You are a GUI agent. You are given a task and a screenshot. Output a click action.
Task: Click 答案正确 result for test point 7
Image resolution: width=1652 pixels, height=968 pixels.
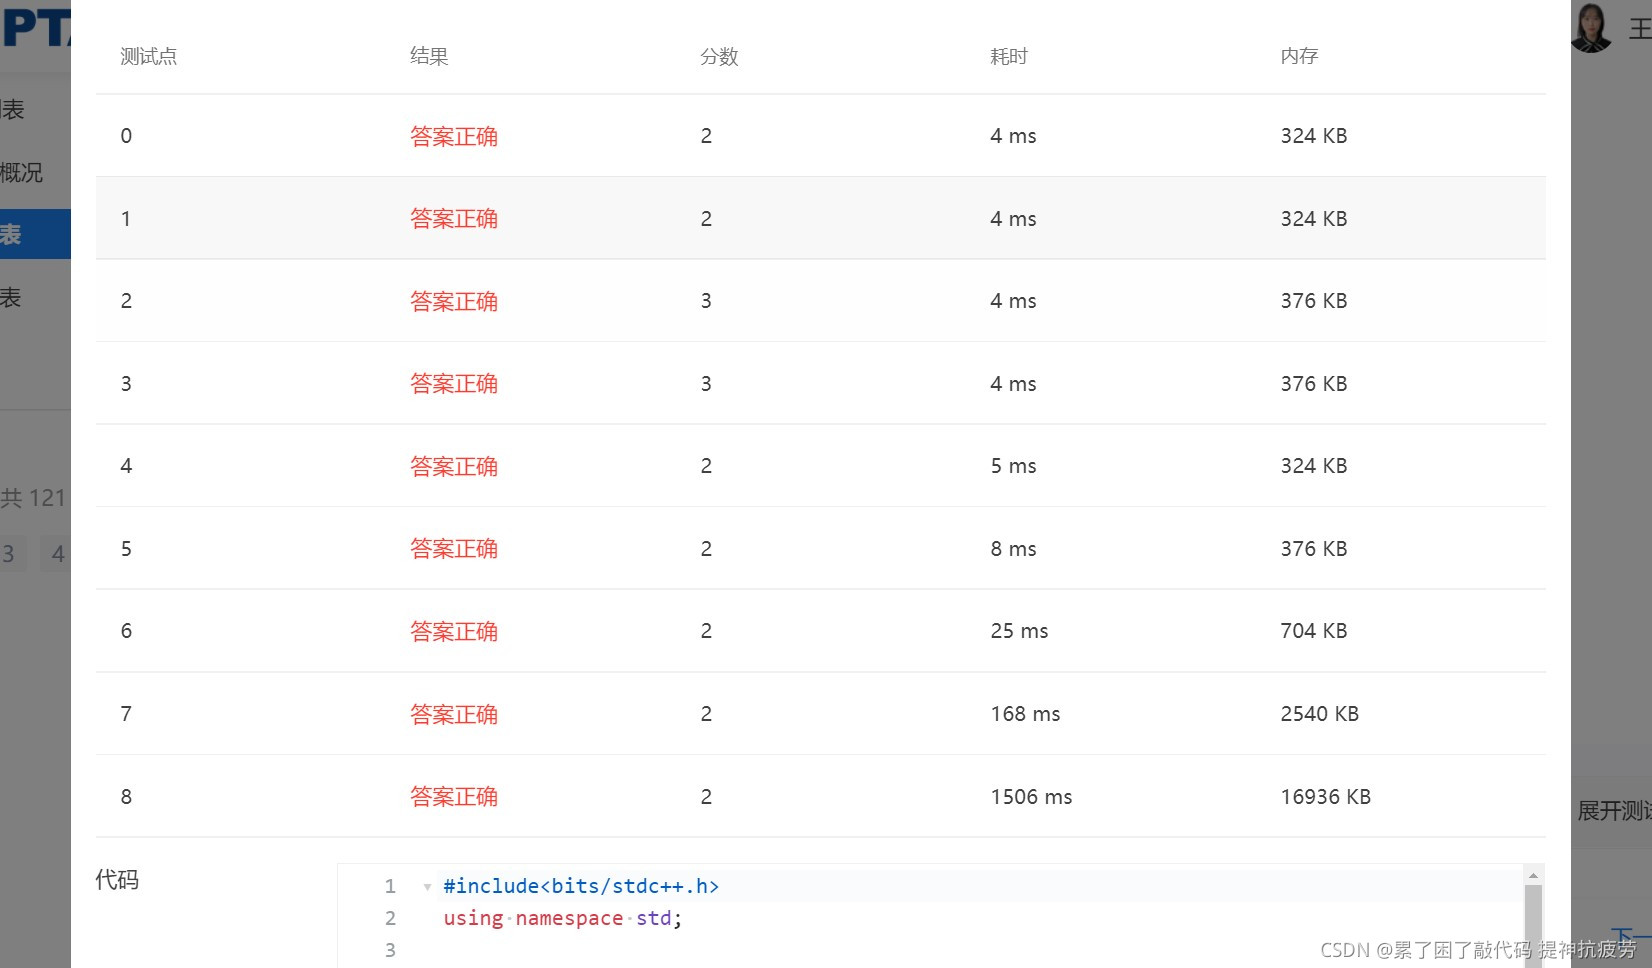point(454,714)
